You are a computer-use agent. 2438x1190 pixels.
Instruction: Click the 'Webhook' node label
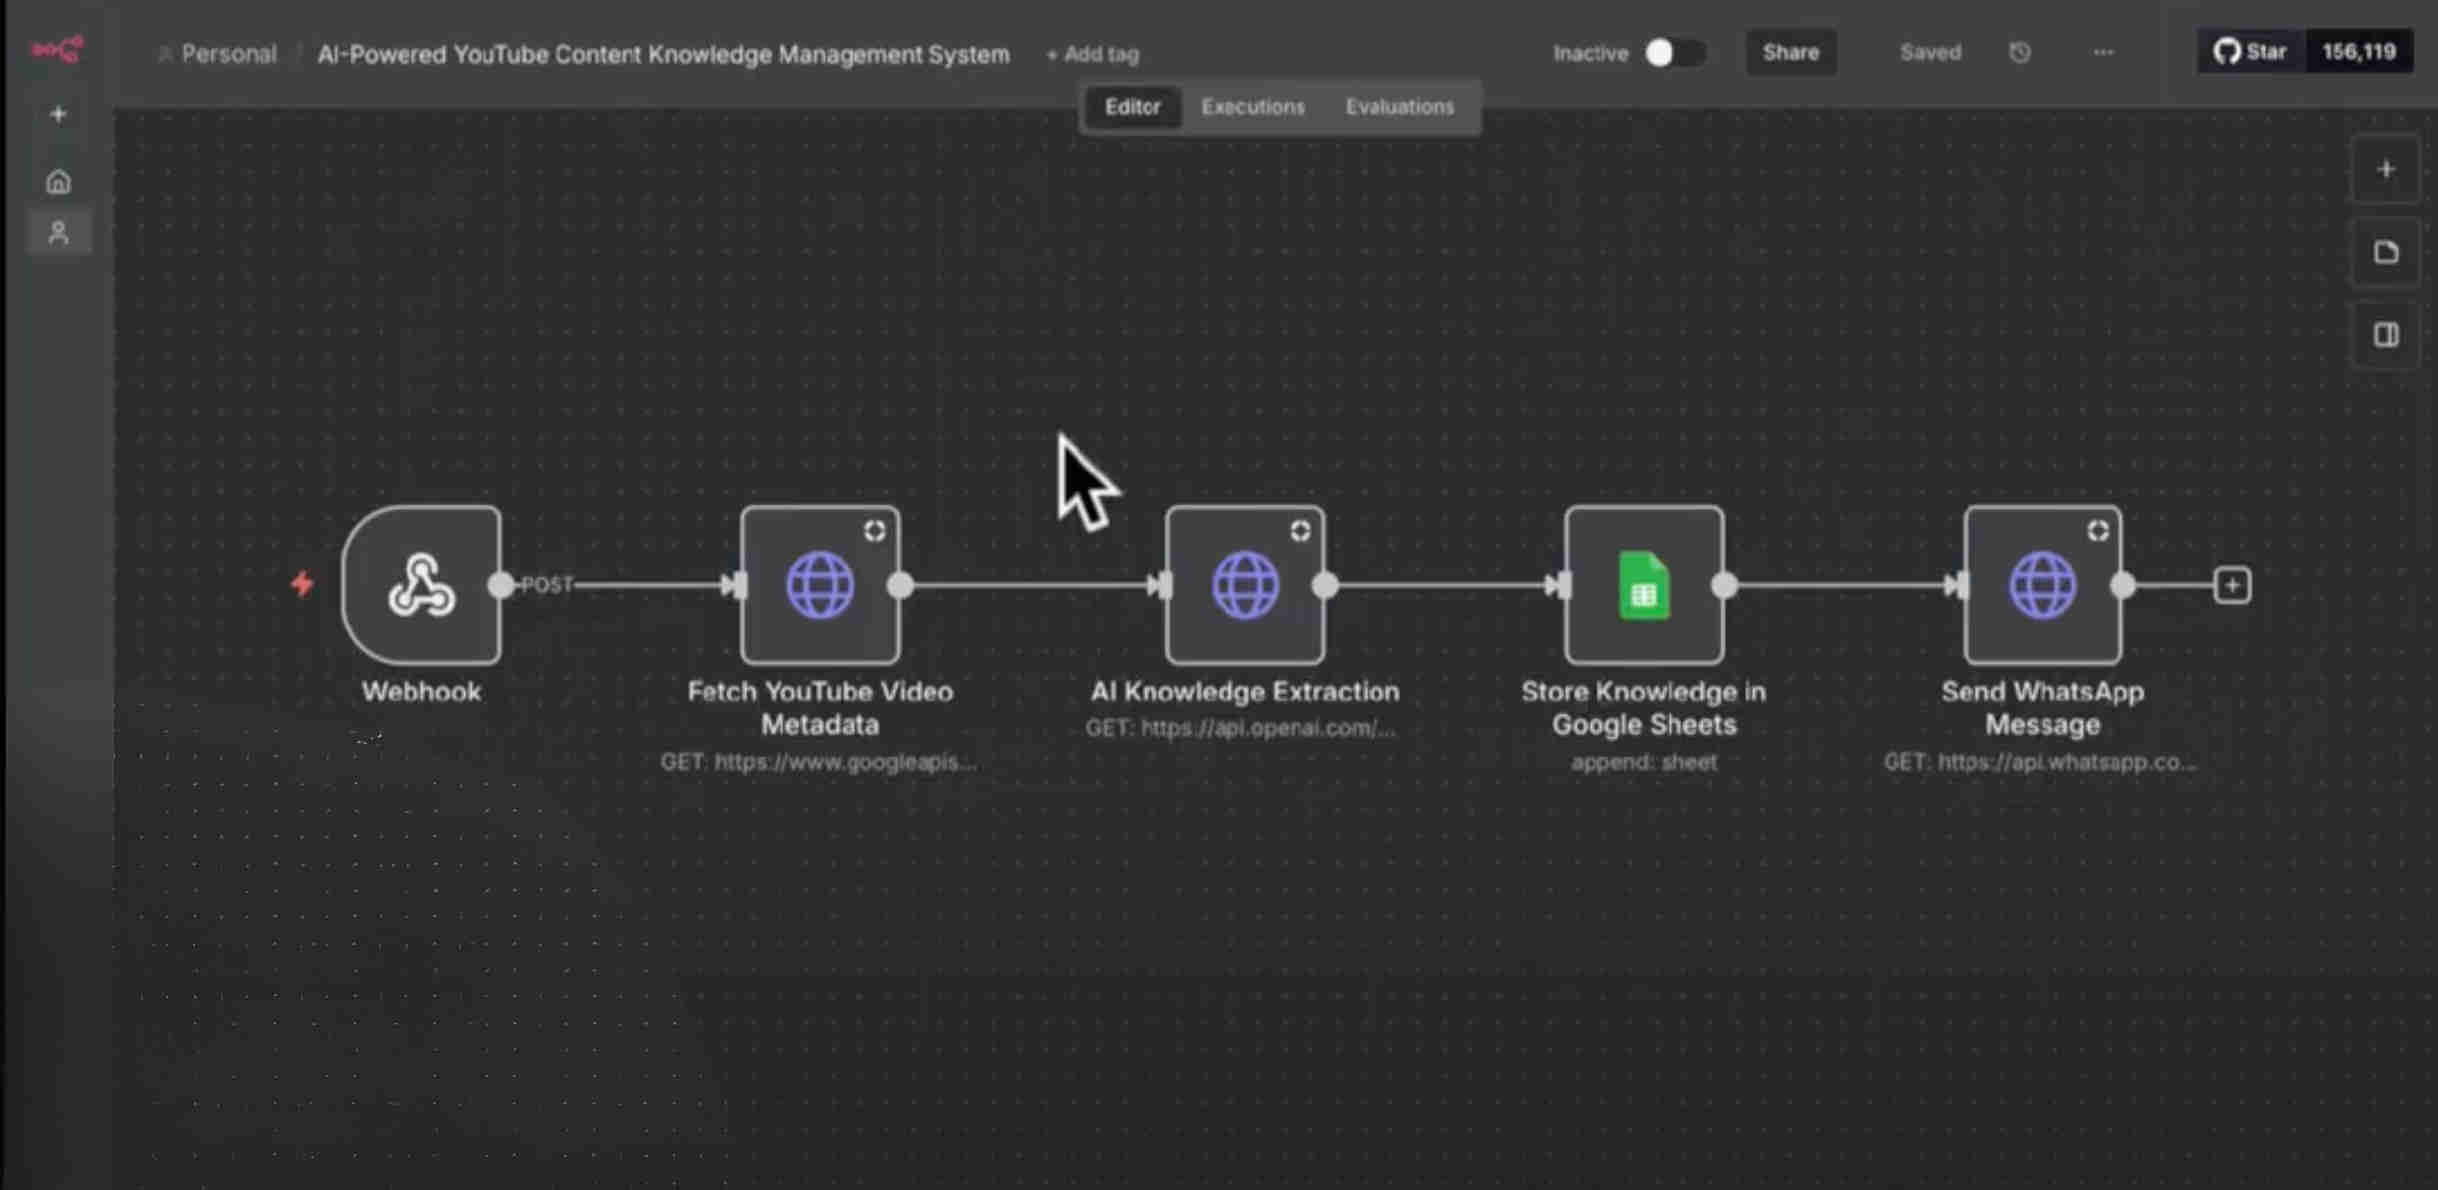click(421, 691)
